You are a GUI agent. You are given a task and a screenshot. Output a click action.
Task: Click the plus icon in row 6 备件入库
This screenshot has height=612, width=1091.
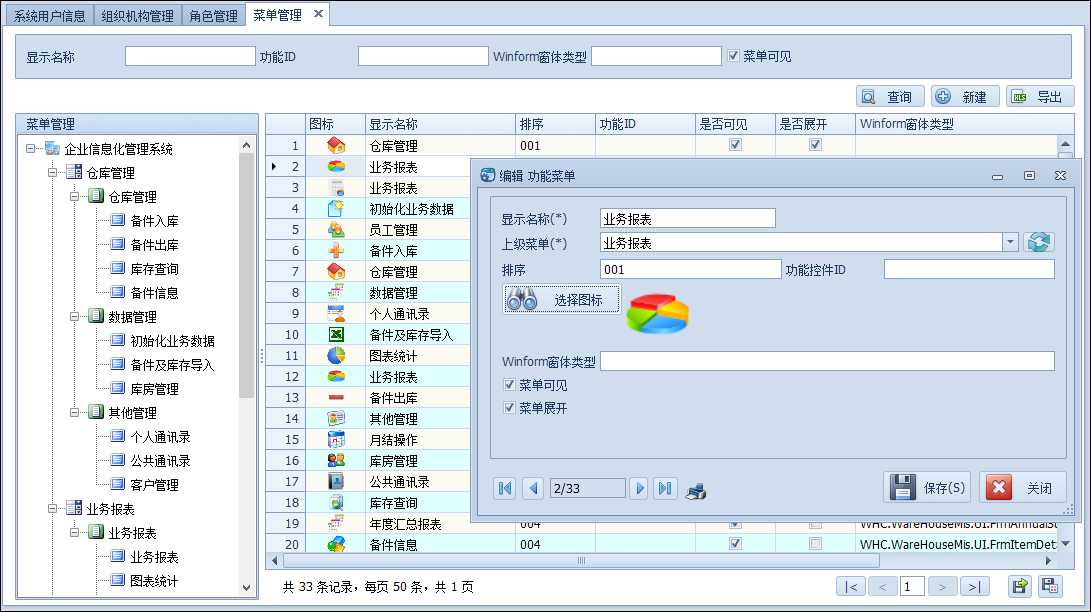[336, 250]
